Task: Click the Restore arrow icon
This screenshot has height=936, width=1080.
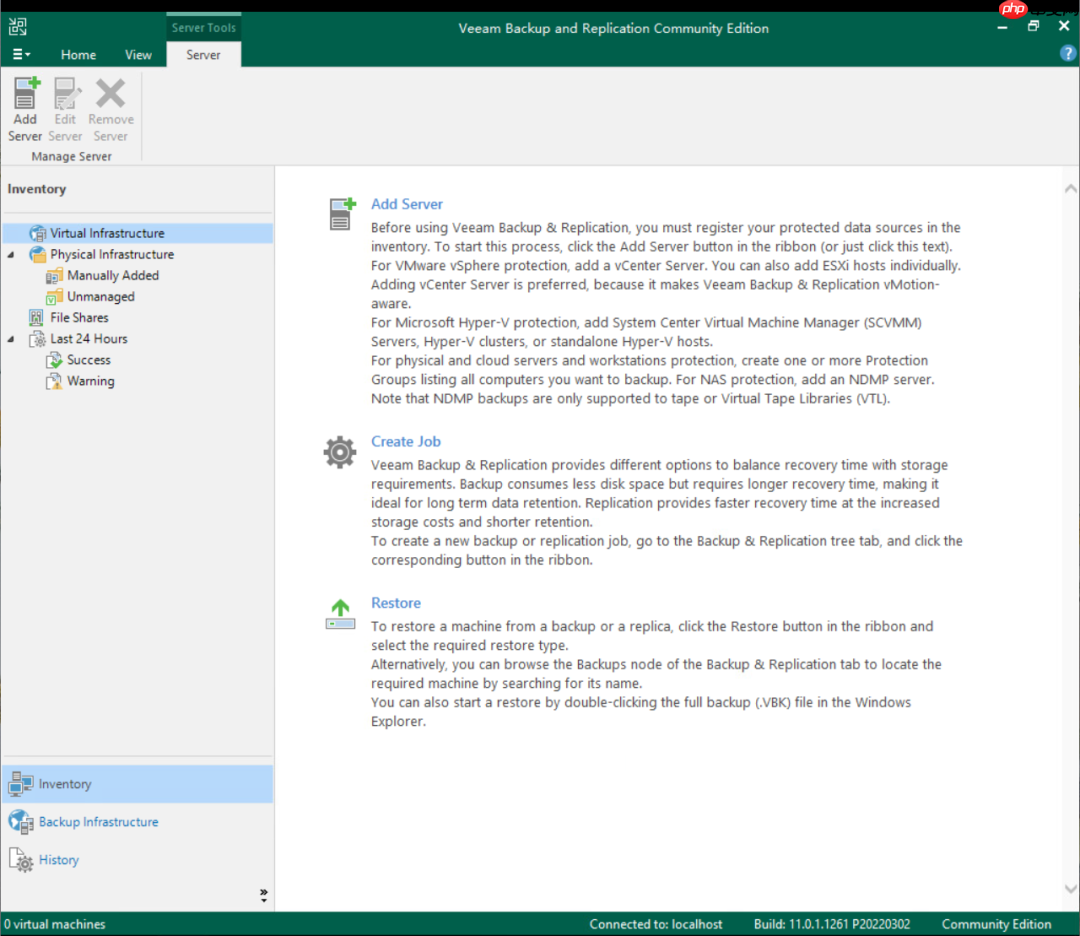Action: click(x=339, y=612)
